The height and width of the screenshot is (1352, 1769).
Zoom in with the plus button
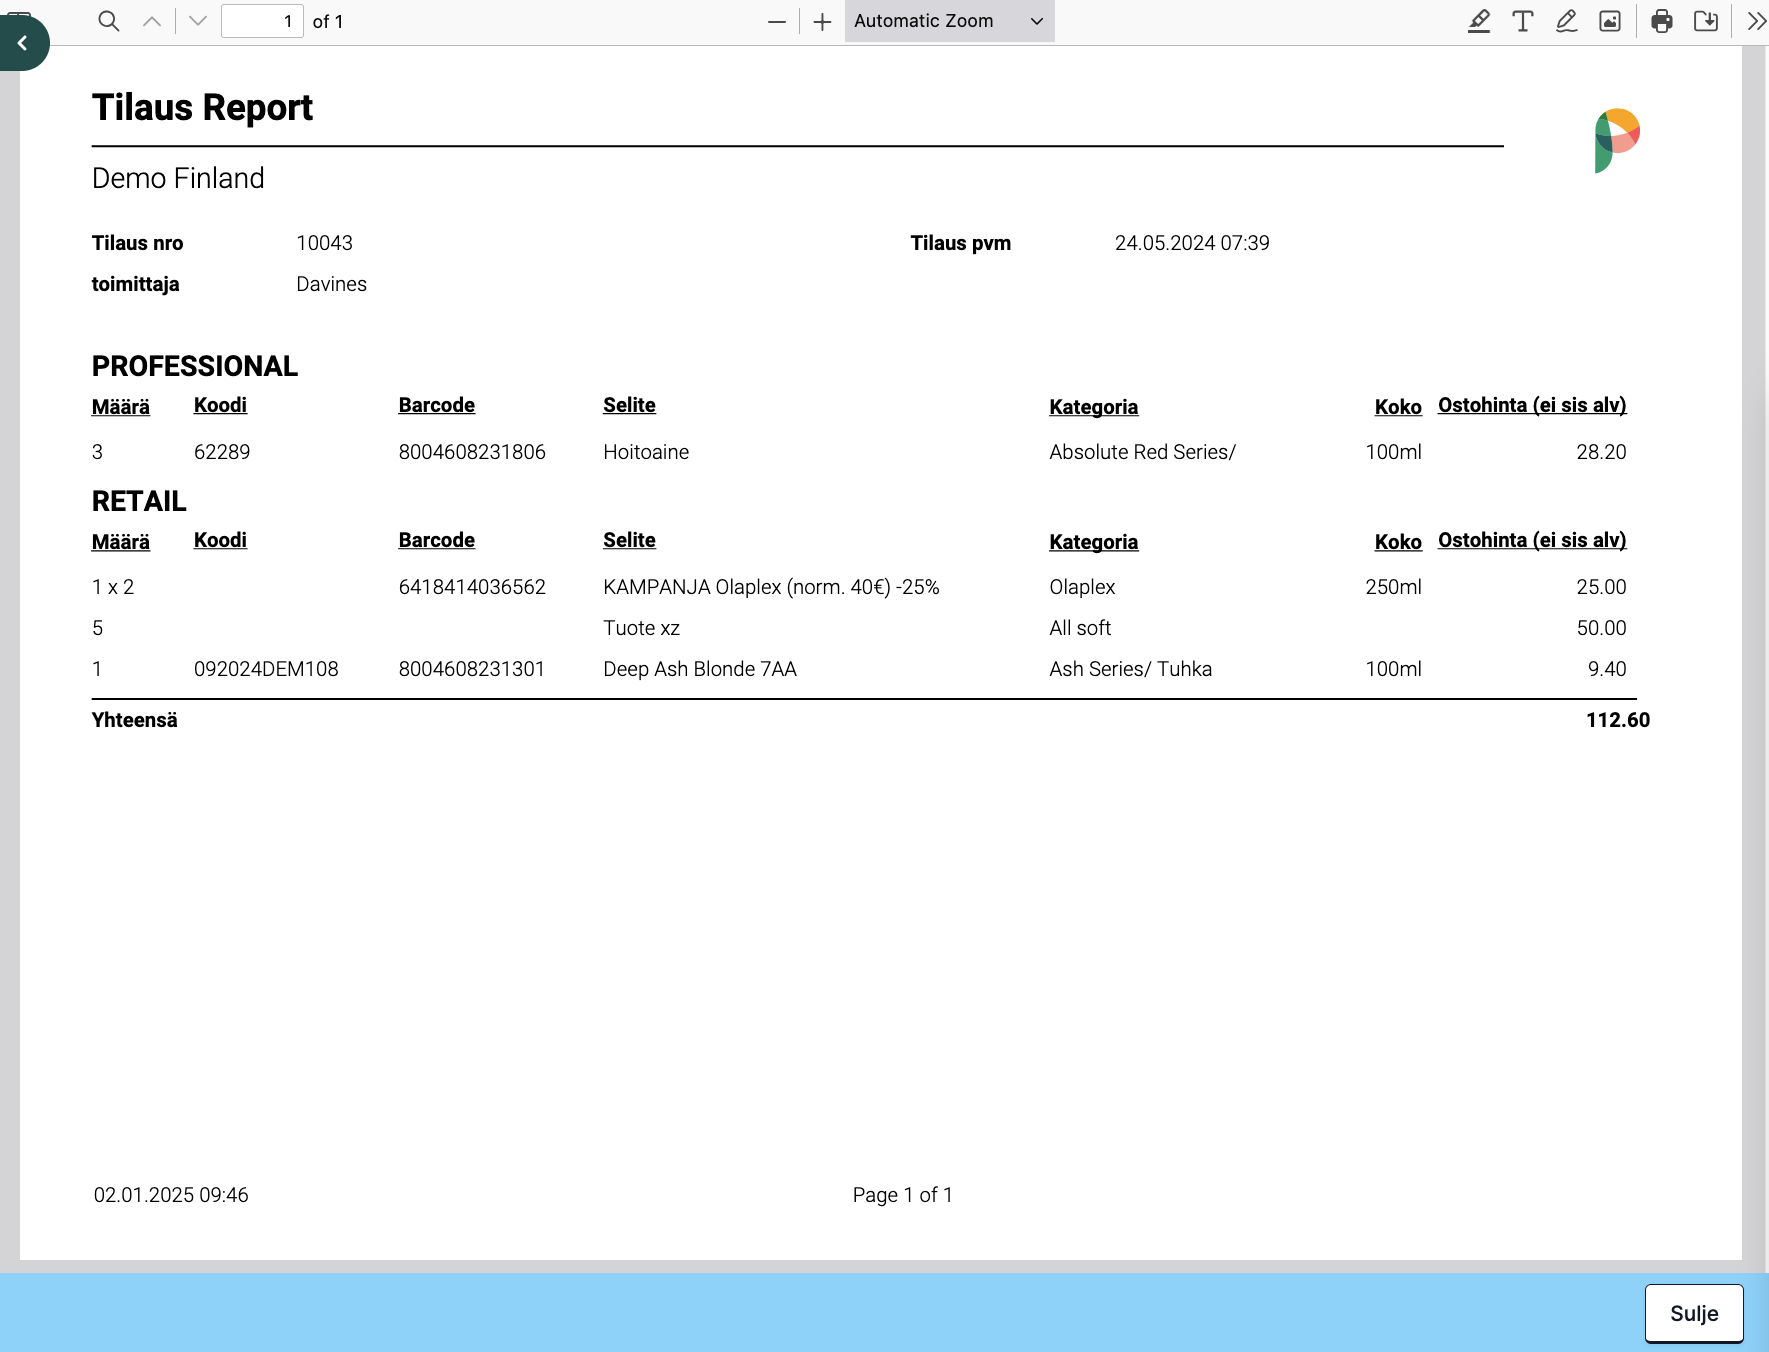tap(822, 22)
